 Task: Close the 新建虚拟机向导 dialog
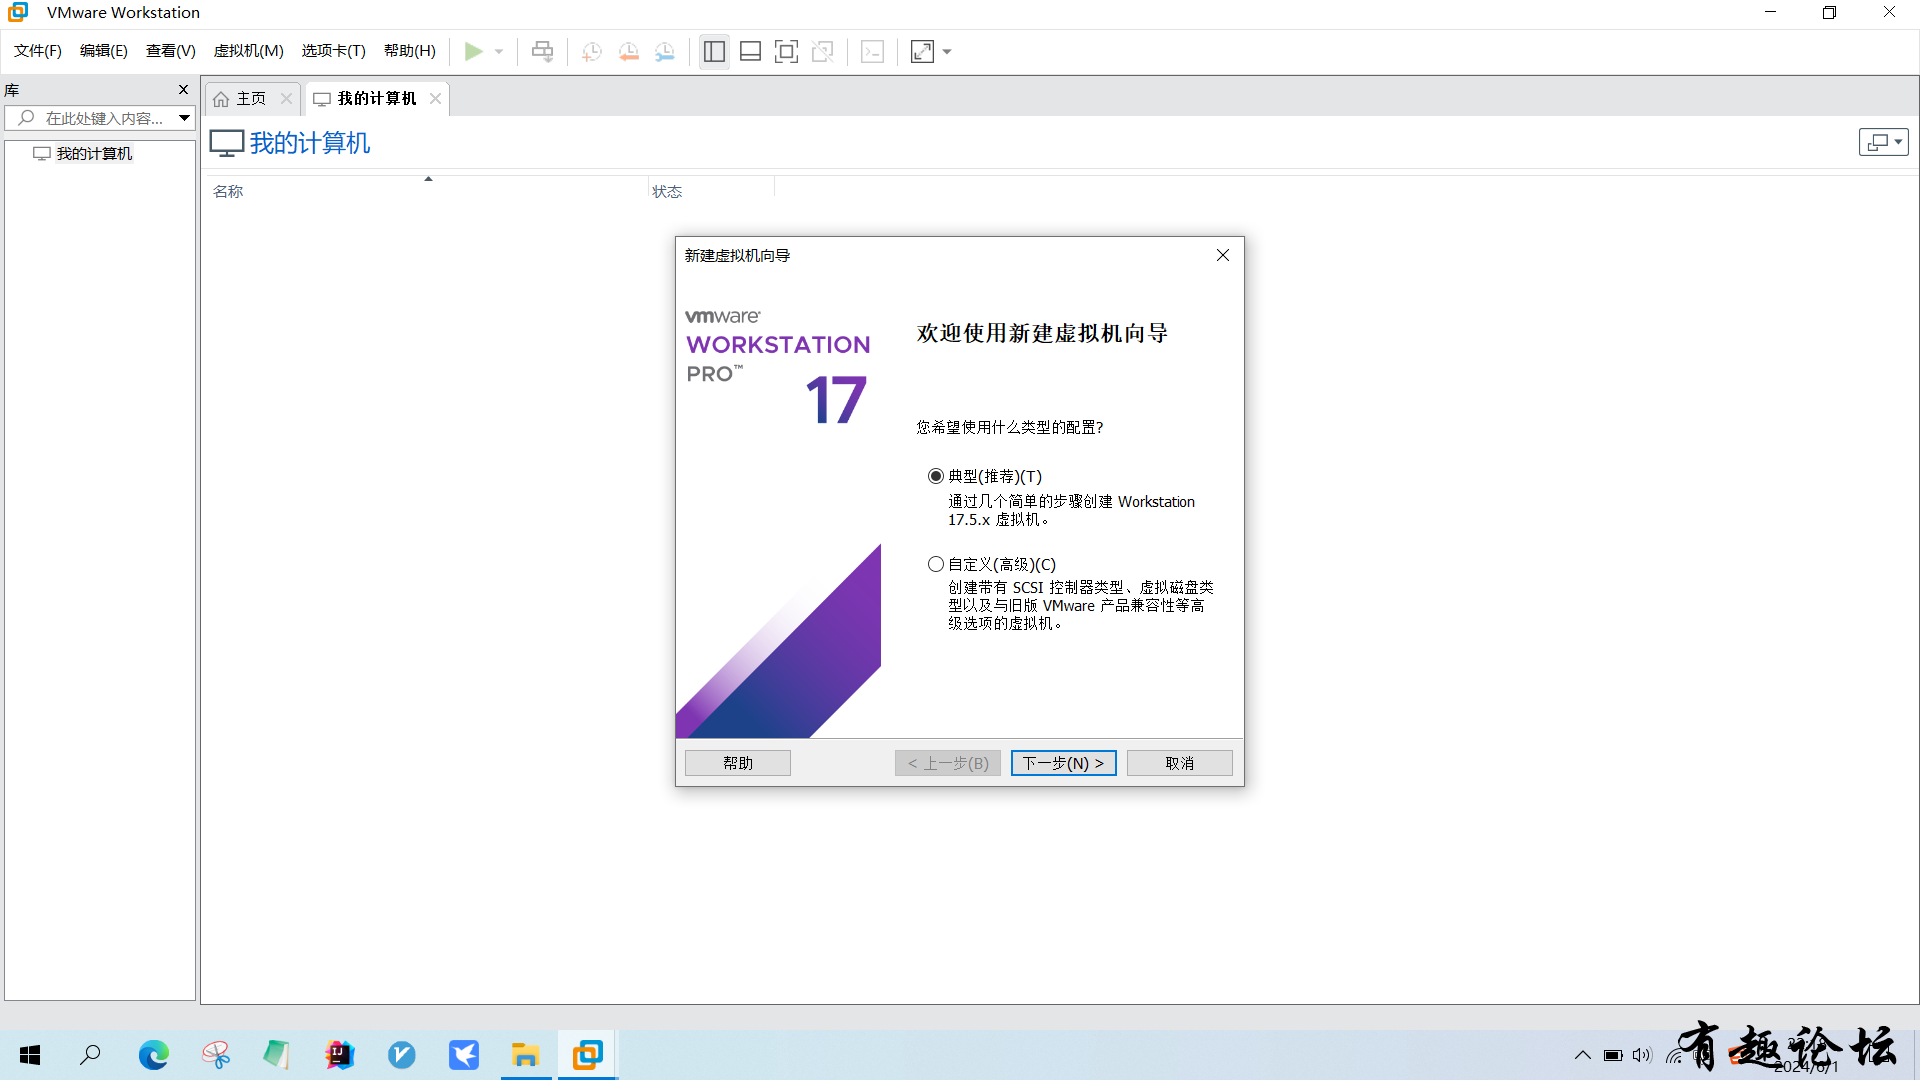(x=1223, y=255)
